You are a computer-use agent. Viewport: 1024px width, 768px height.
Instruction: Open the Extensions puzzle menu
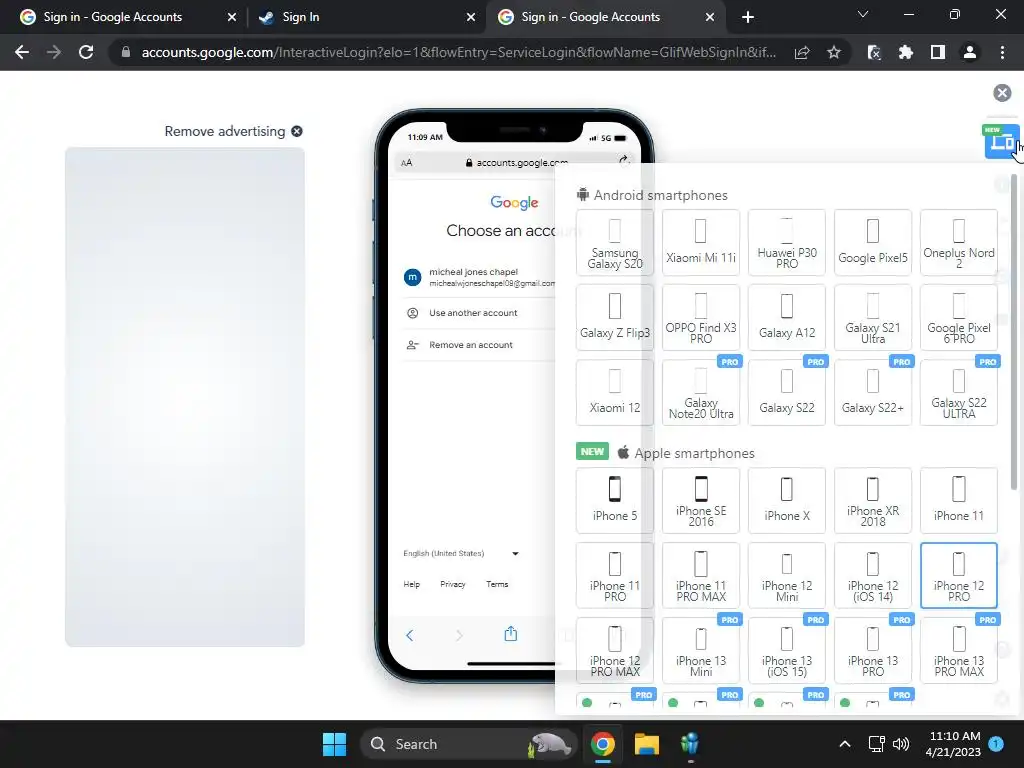[906, 52]
